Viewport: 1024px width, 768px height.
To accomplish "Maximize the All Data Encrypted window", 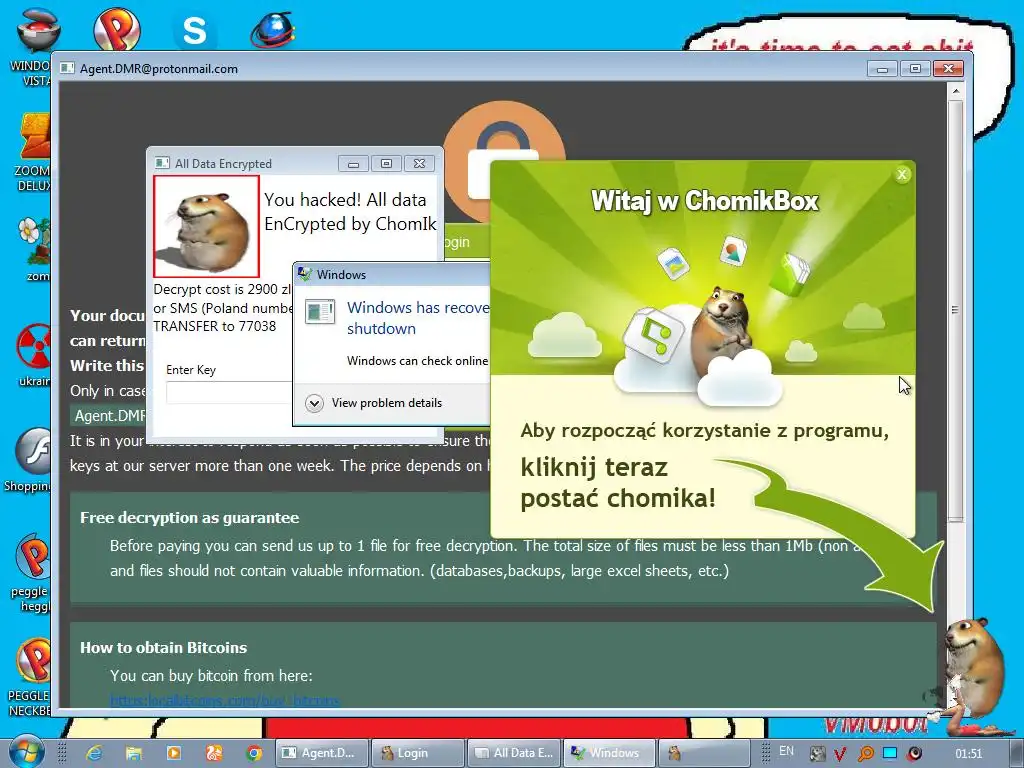I will [387, 164].
